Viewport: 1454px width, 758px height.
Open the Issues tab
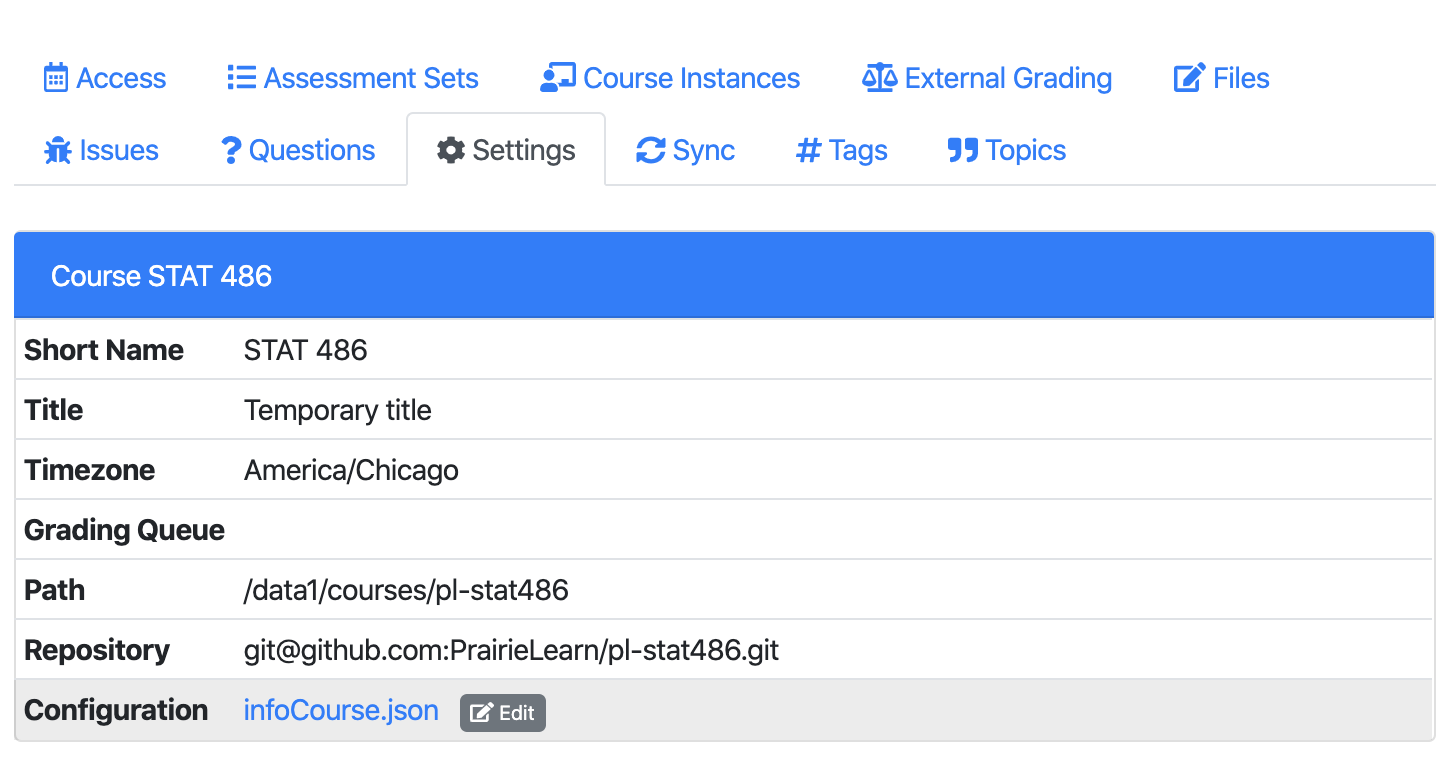coord(100,149)
